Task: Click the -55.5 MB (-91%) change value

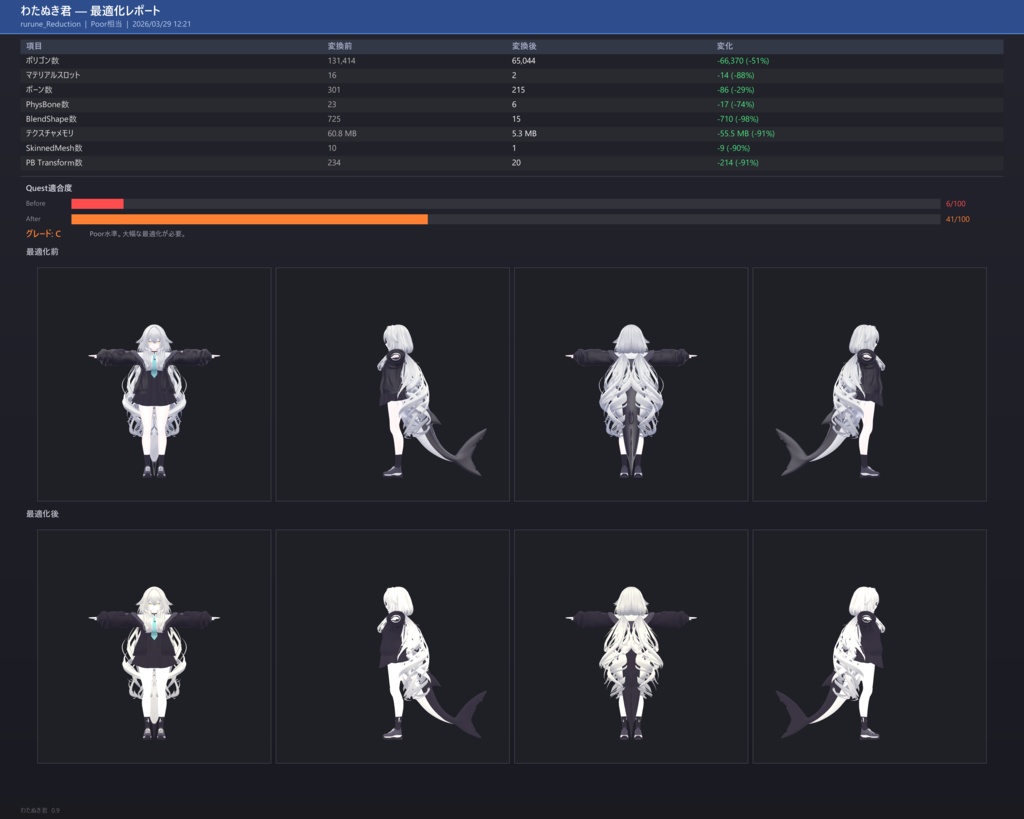Action: click(746, 133)
